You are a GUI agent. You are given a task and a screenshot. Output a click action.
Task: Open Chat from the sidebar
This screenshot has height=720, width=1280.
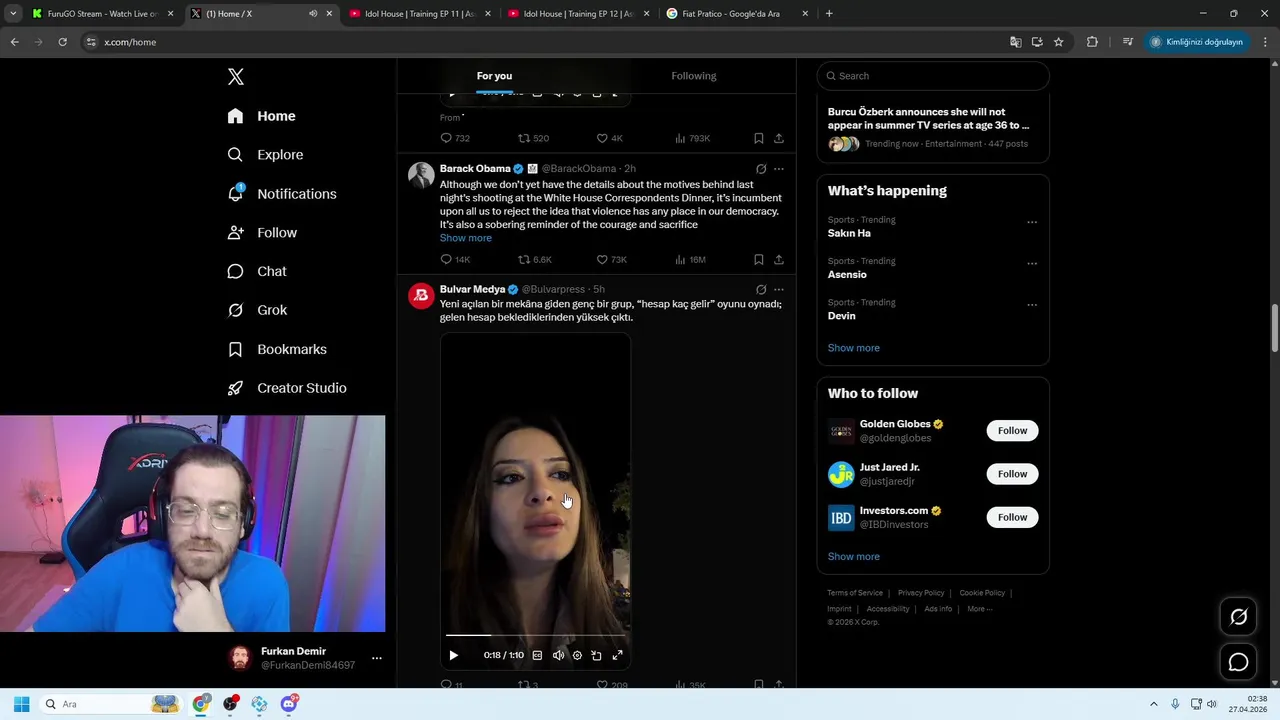click(257, 271)
